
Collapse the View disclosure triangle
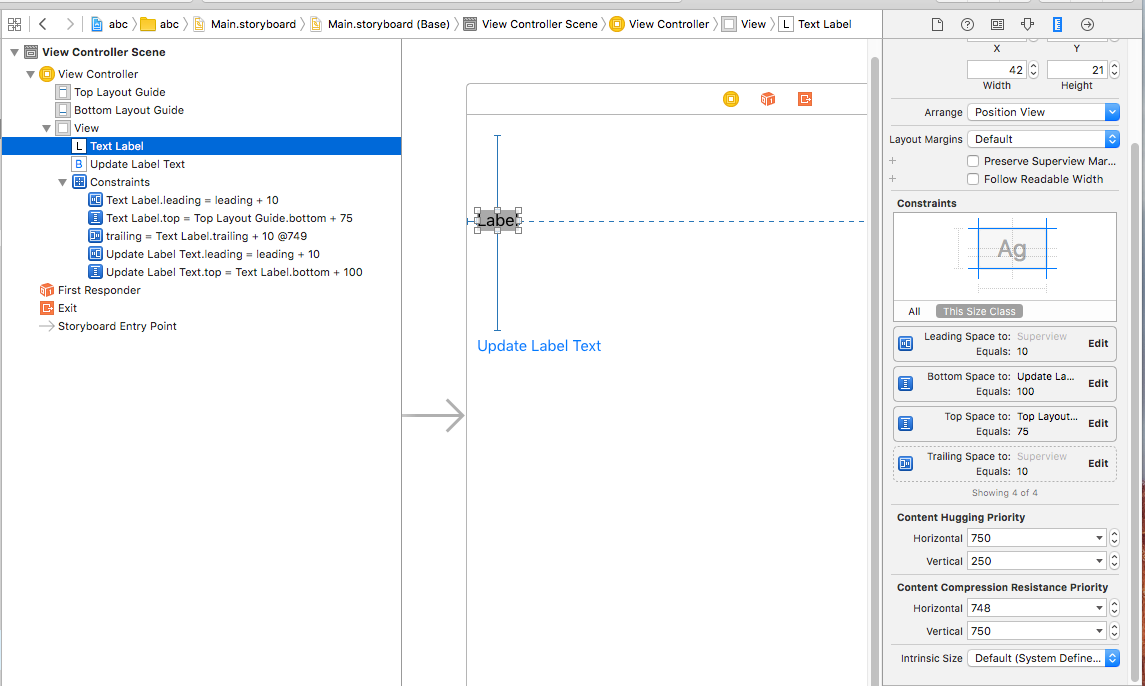[x=46, y=129]
